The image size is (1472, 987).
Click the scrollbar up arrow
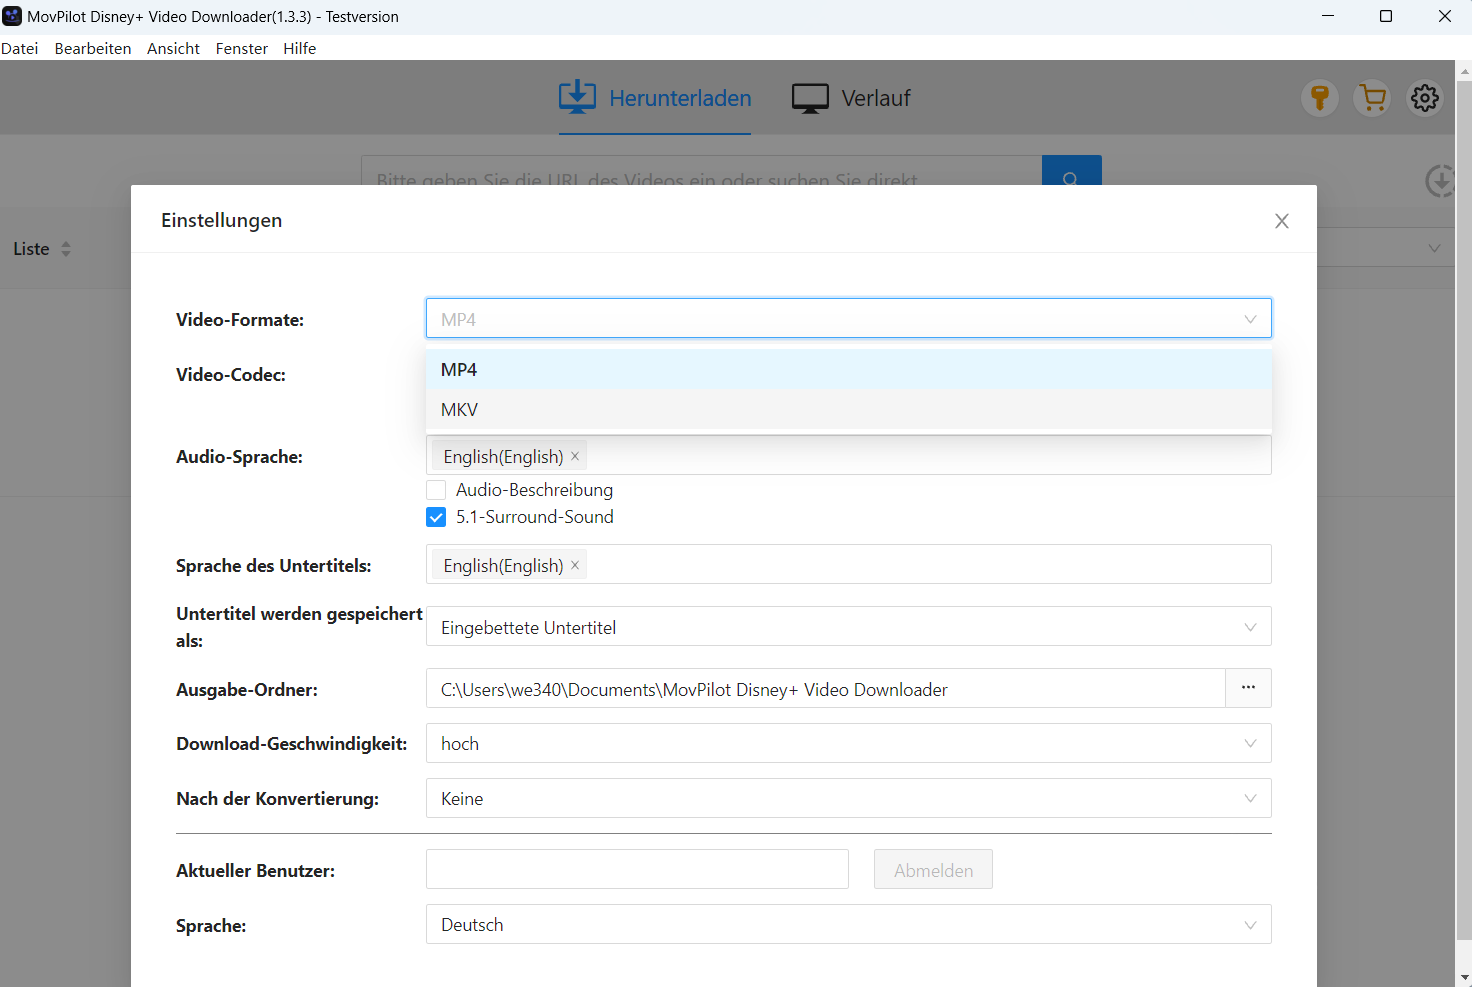coord(1464,70)
